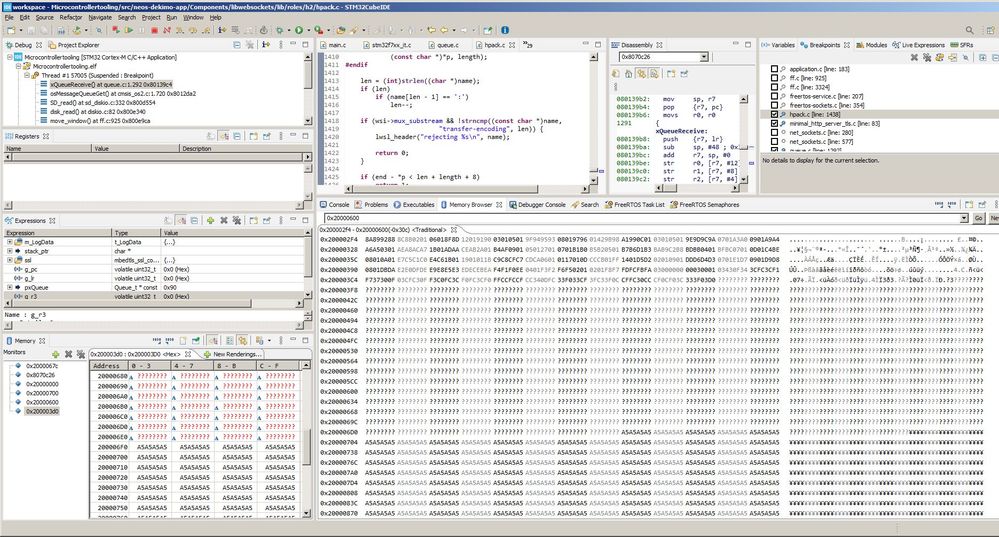Viewport: 999px width, 537px height.
Task: Open the Navigate menu
Action: [100, 17]
